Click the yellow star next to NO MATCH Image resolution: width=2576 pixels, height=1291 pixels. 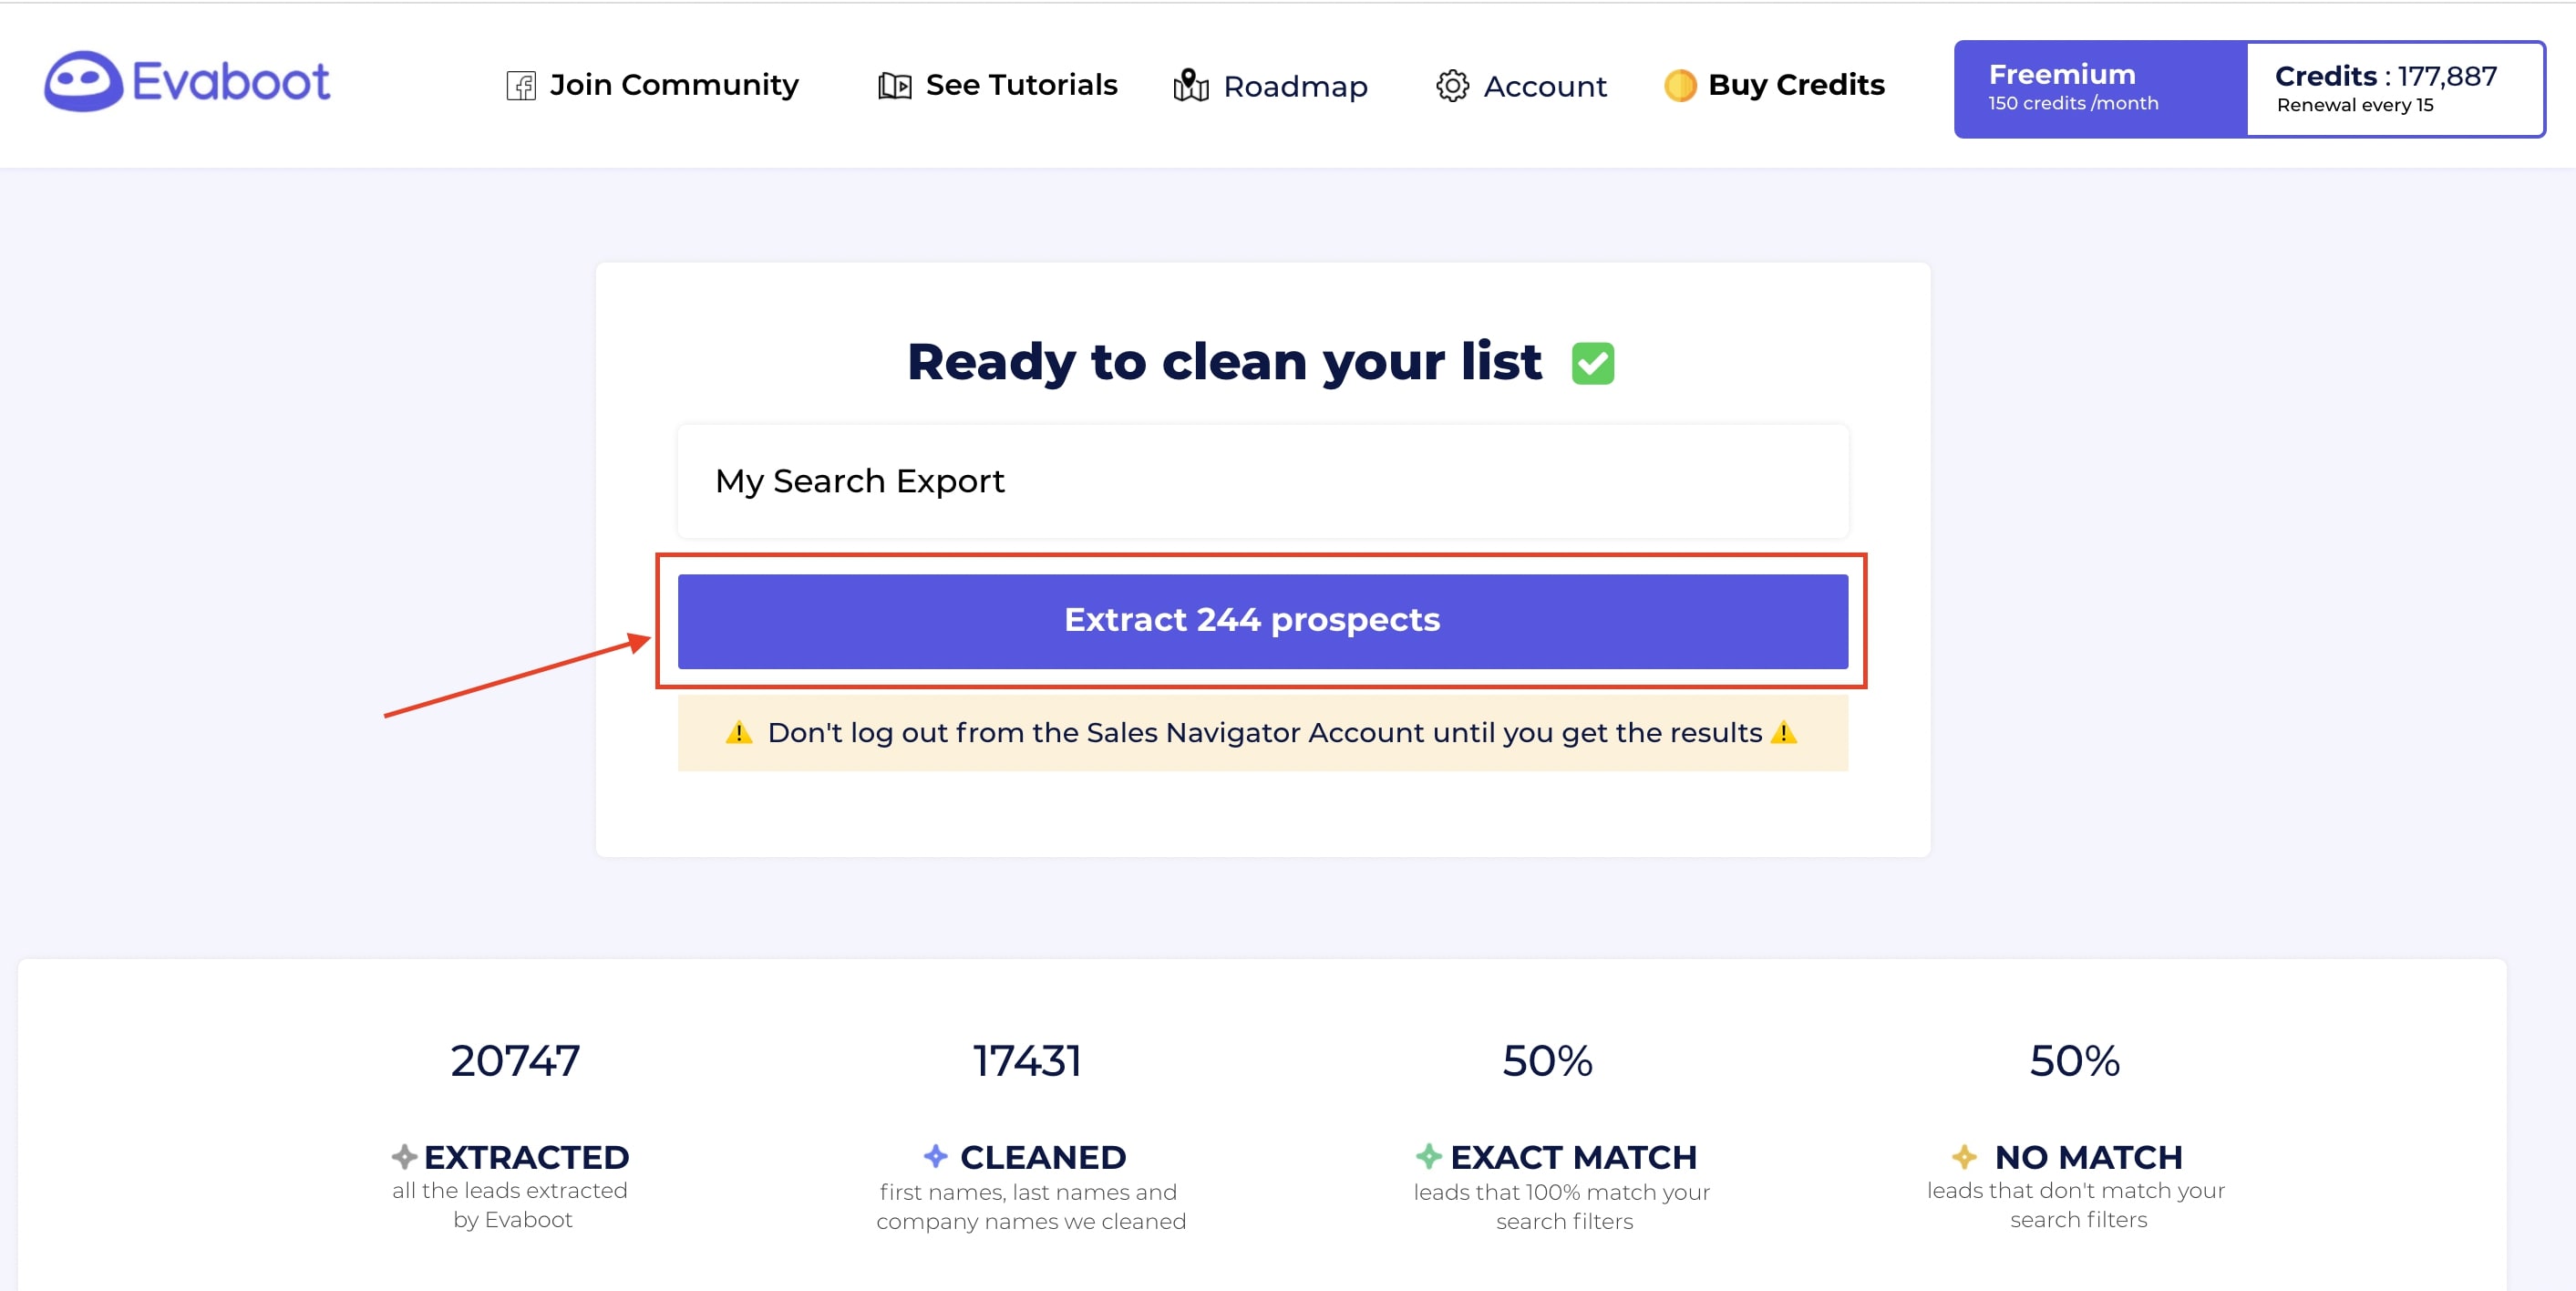(x=1964, y=1156)
